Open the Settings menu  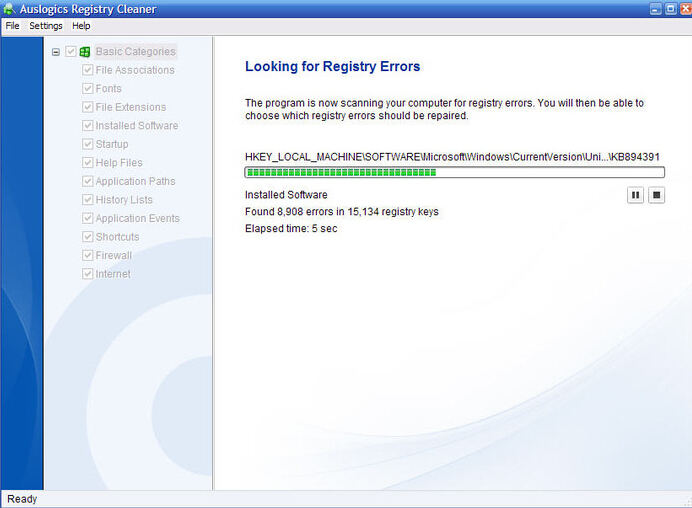point(46,26)
